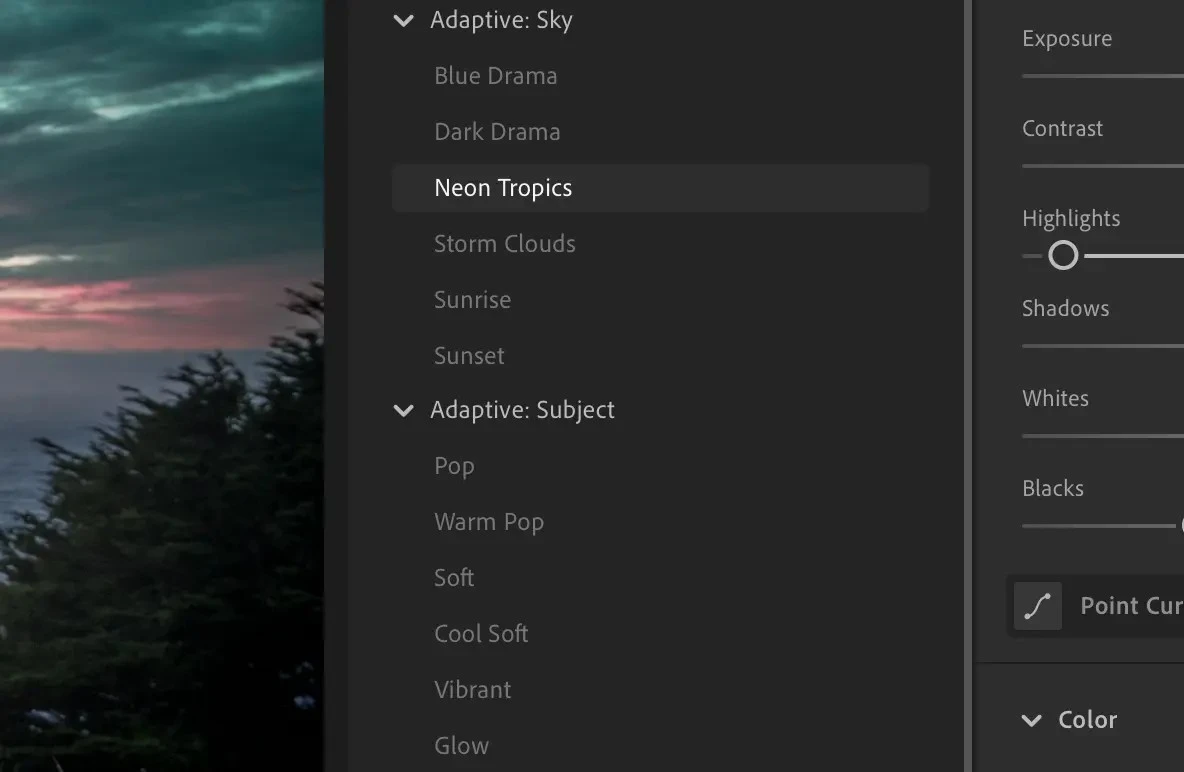Select the Soft preset

[454, 577]
